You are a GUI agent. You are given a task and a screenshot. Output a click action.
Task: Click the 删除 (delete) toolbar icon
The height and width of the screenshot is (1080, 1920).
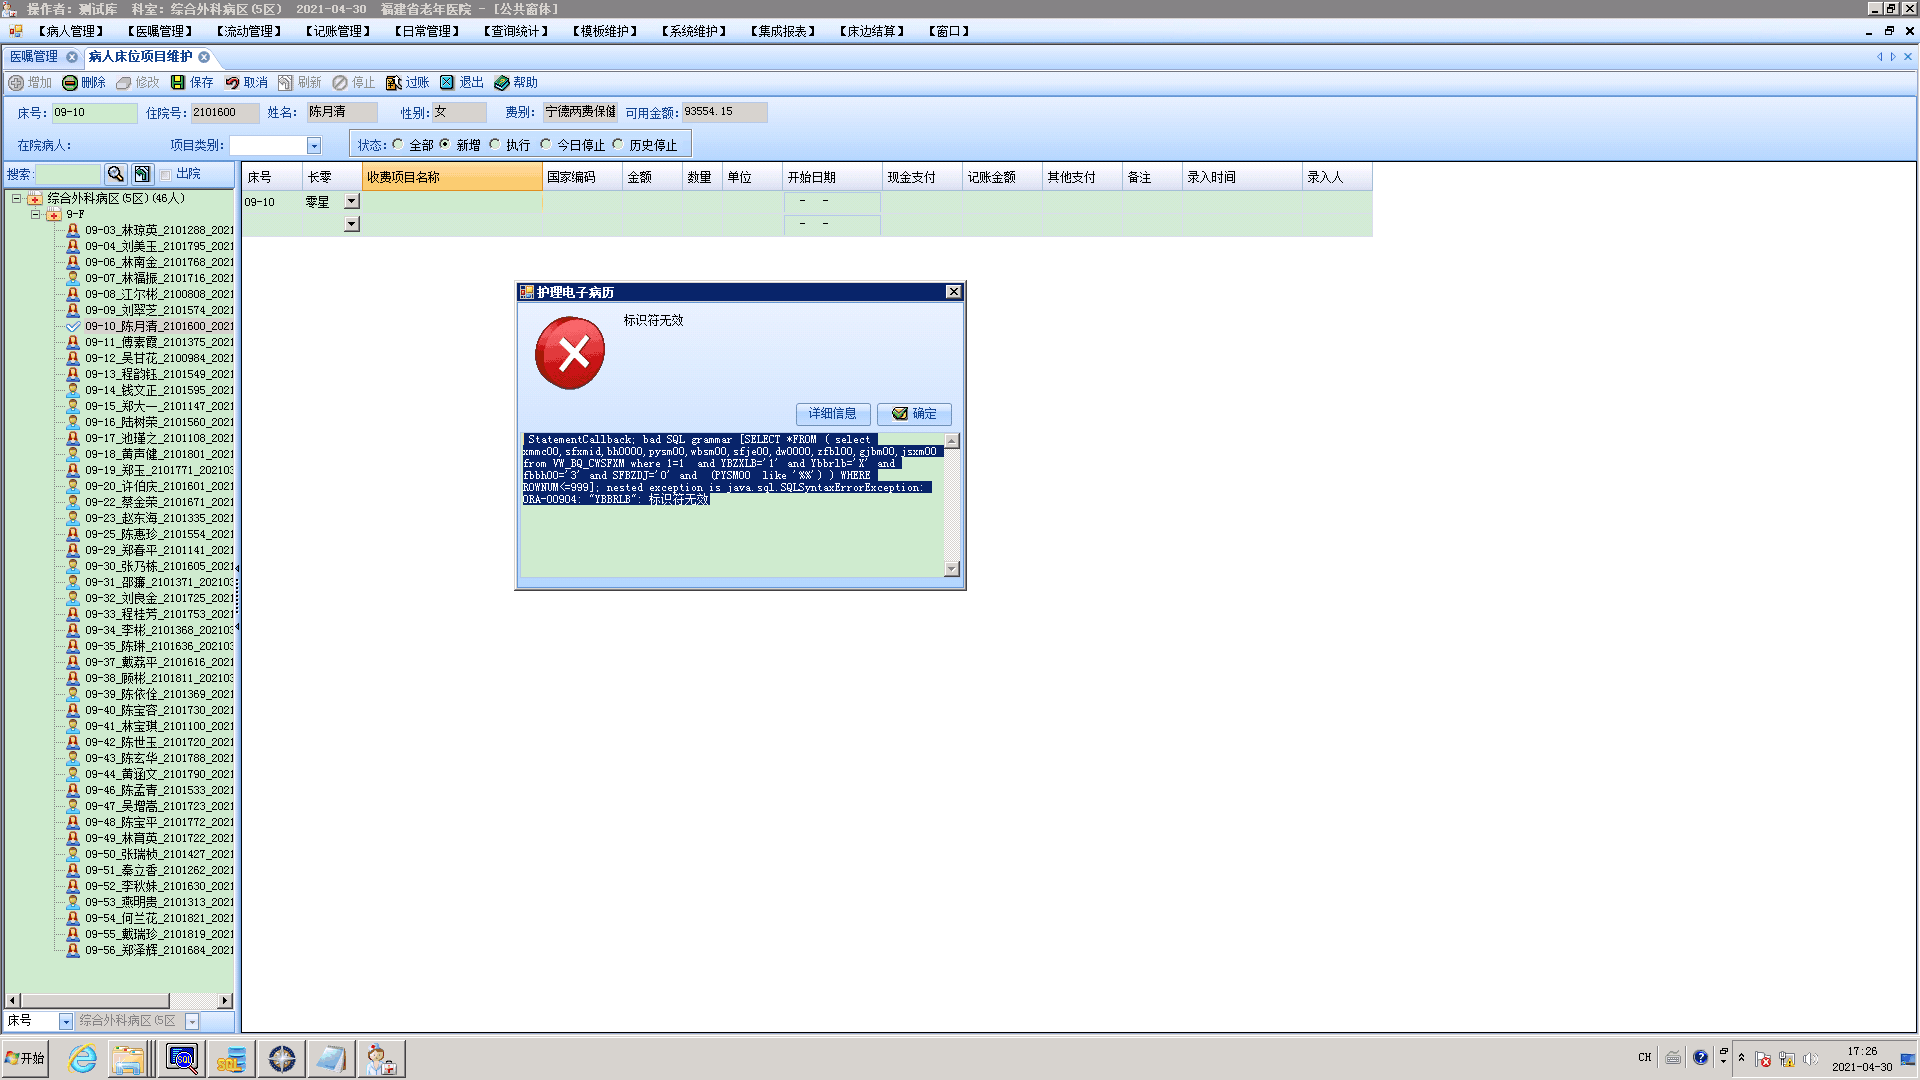click(70, 83)
